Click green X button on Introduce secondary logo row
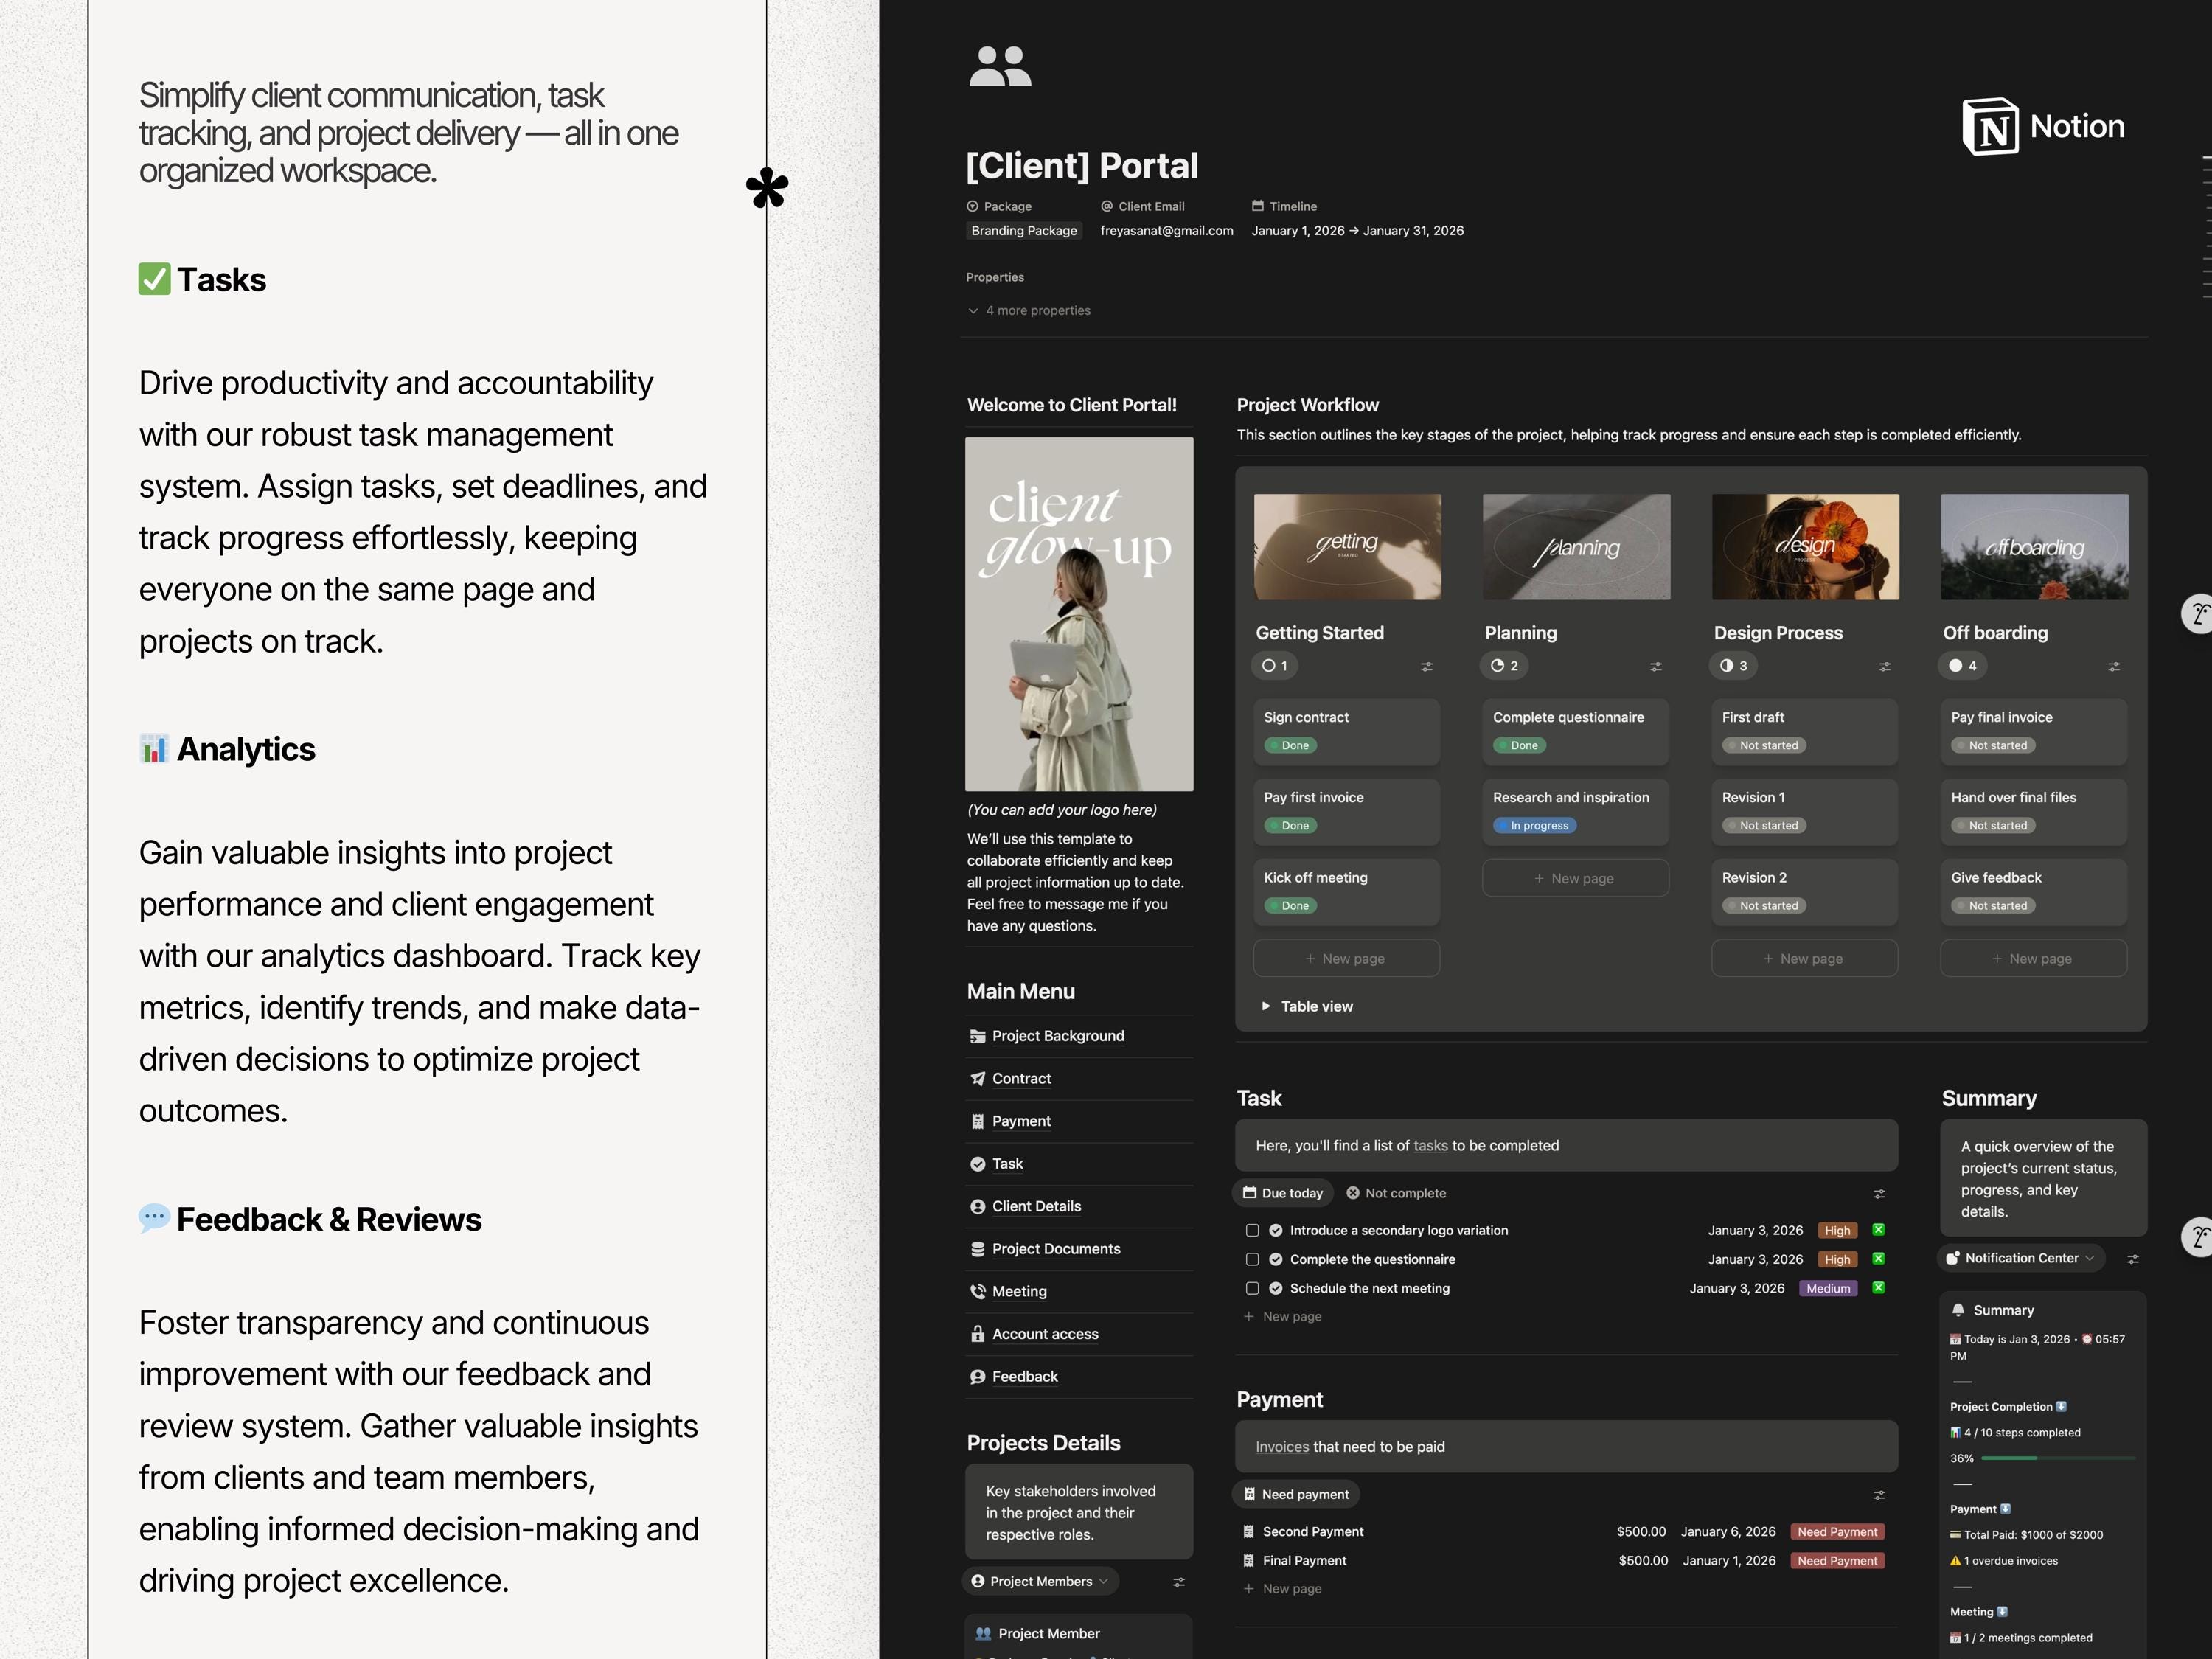Screen dimensions: 2212x1659 [1879, 1230]
